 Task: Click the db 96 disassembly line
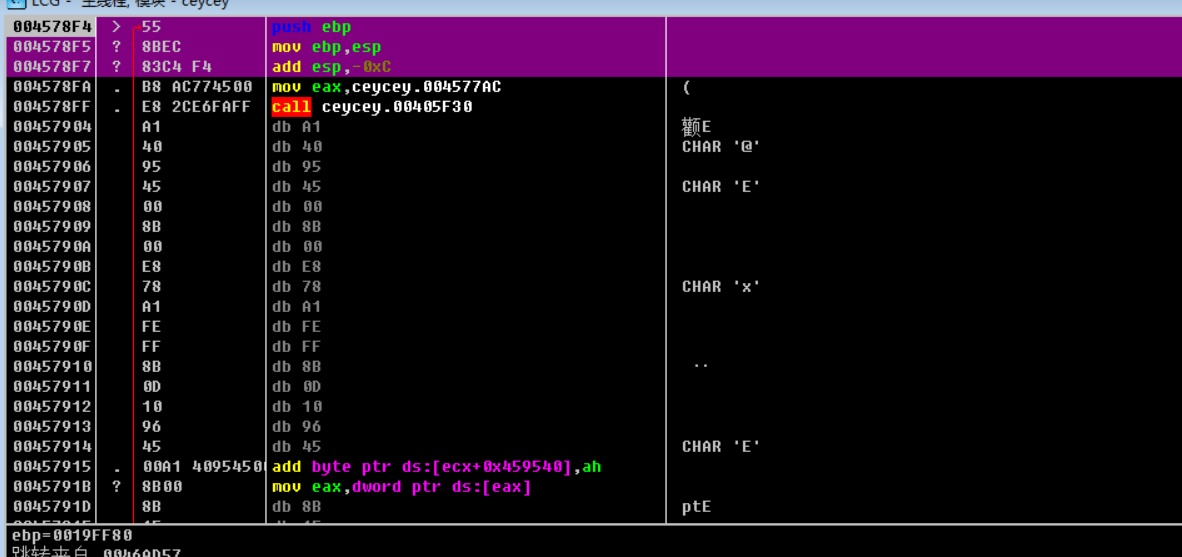[297, 427]
